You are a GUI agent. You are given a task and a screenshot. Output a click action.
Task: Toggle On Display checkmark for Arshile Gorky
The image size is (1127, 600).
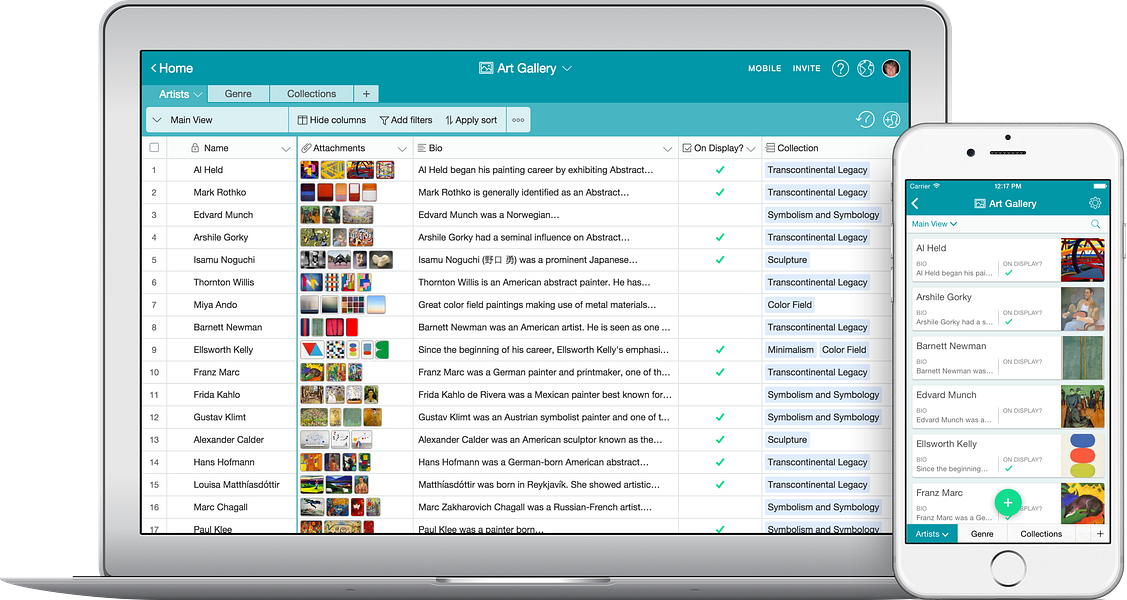(719, 237)
